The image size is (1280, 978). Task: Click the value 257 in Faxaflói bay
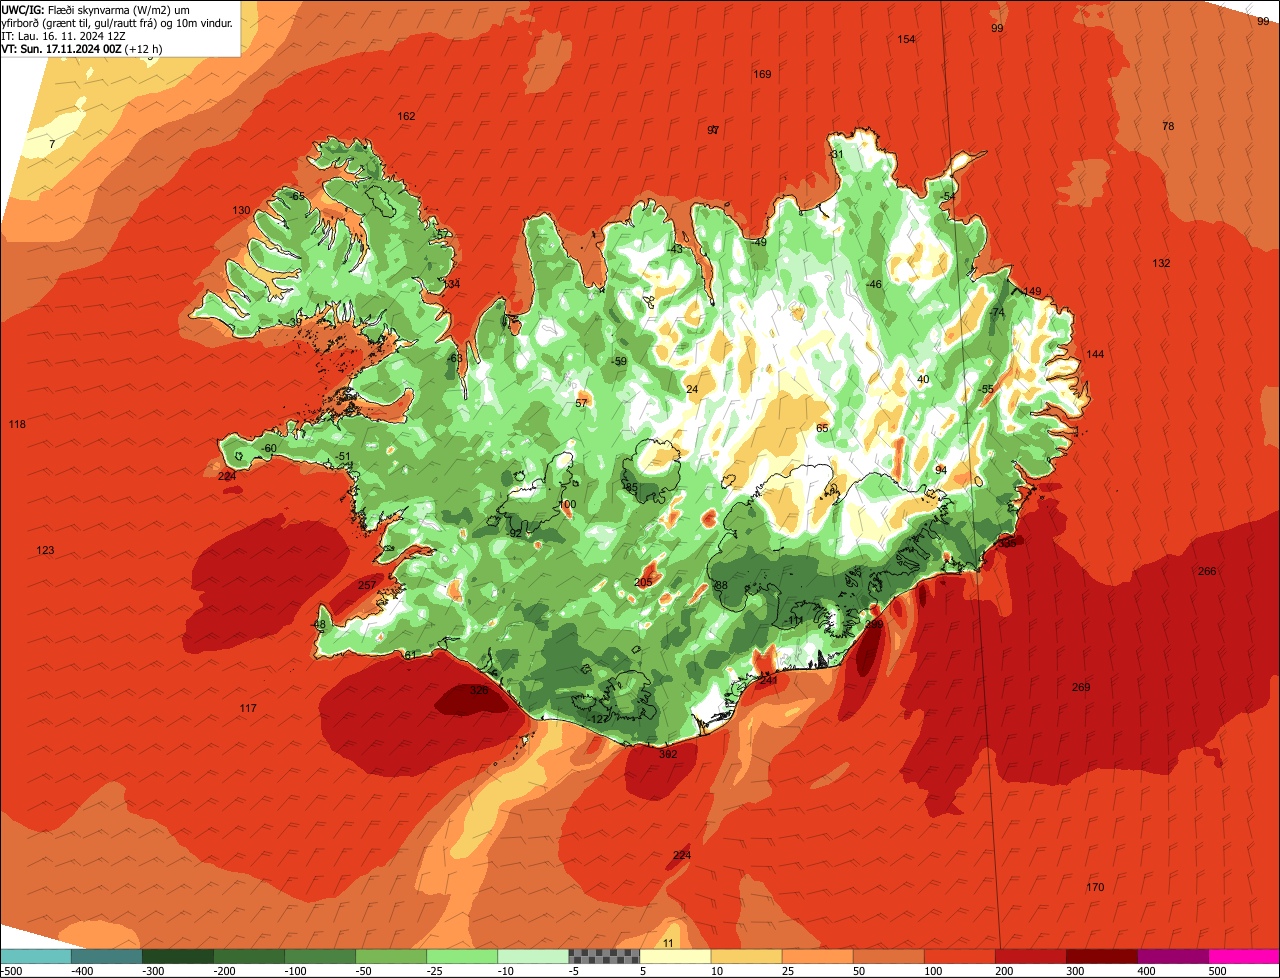pyautogui.click(x=367, y=585)
